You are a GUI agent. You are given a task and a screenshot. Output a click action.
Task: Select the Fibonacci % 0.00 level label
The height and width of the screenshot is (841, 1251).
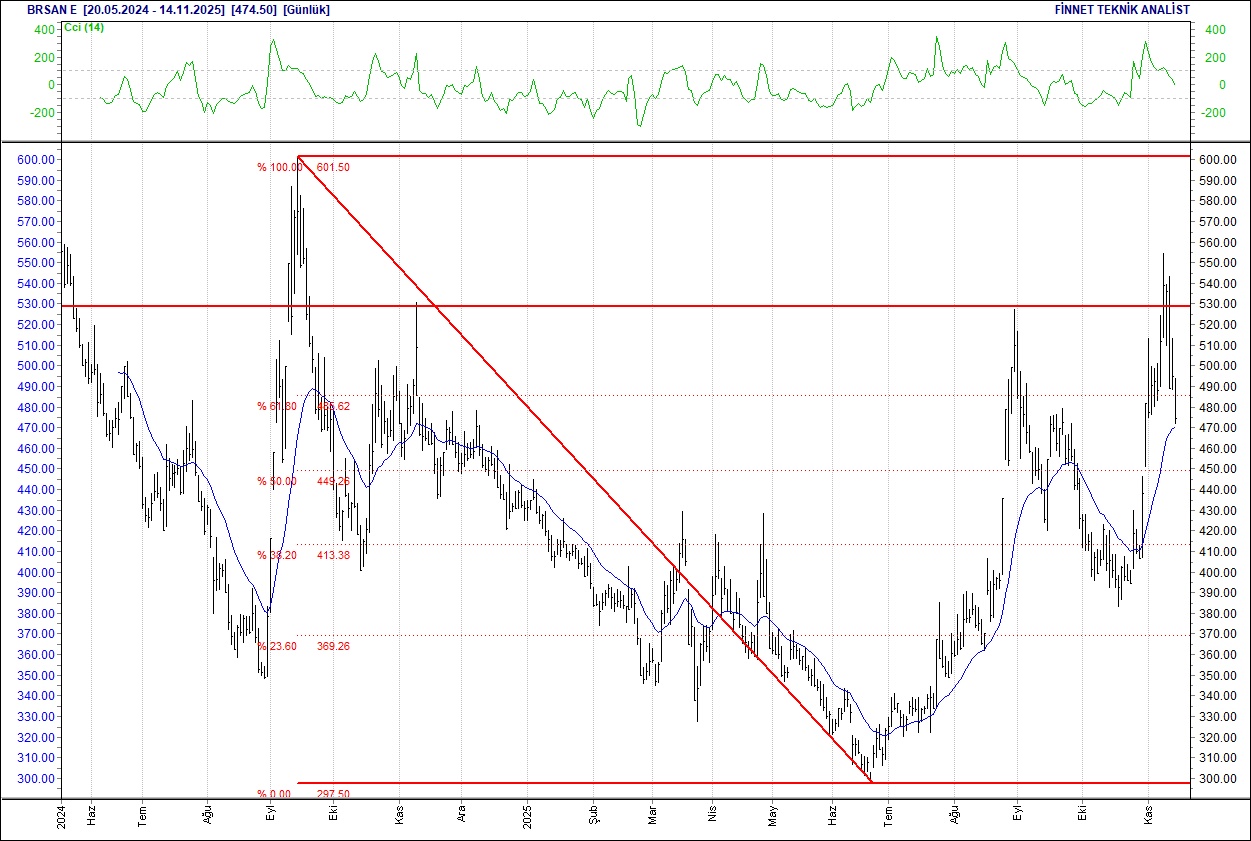click(x=273, y=794)
